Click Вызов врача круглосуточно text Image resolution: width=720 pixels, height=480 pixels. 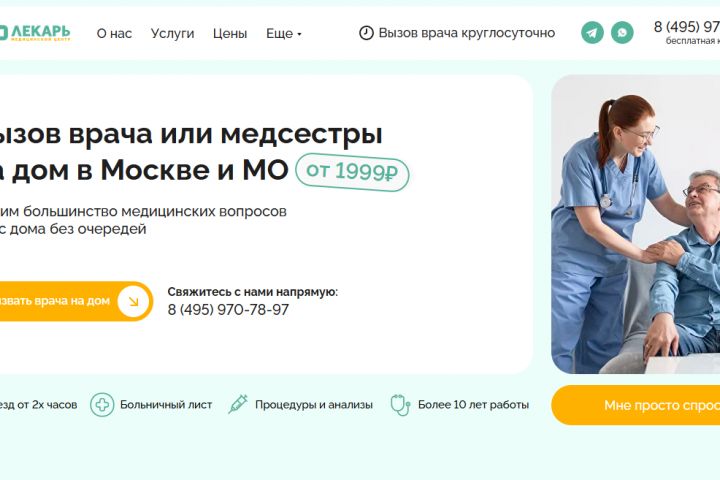[x=467, y=33]
